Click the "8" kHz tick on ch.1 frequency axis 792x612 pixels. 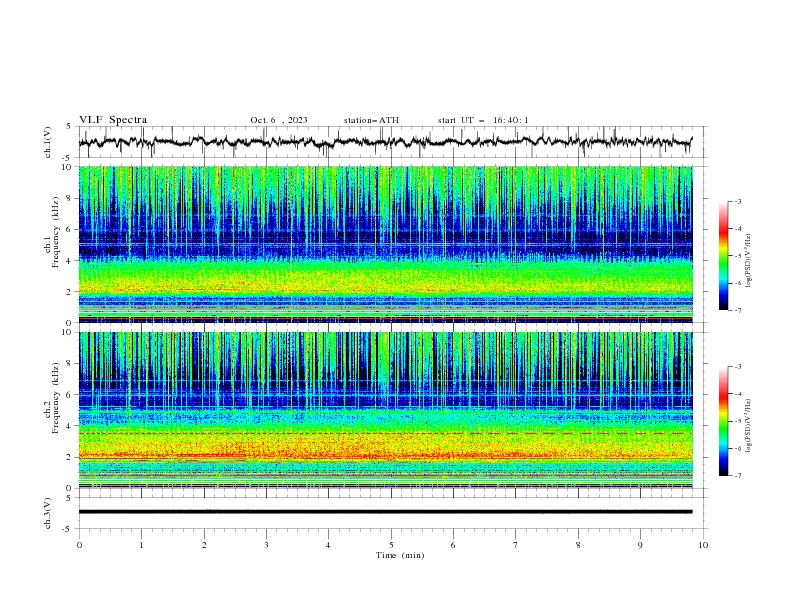(70, 198)
